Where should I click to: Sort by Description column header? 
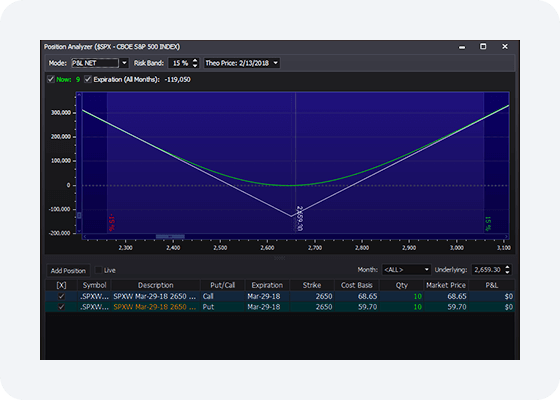[x=156, y=285]
